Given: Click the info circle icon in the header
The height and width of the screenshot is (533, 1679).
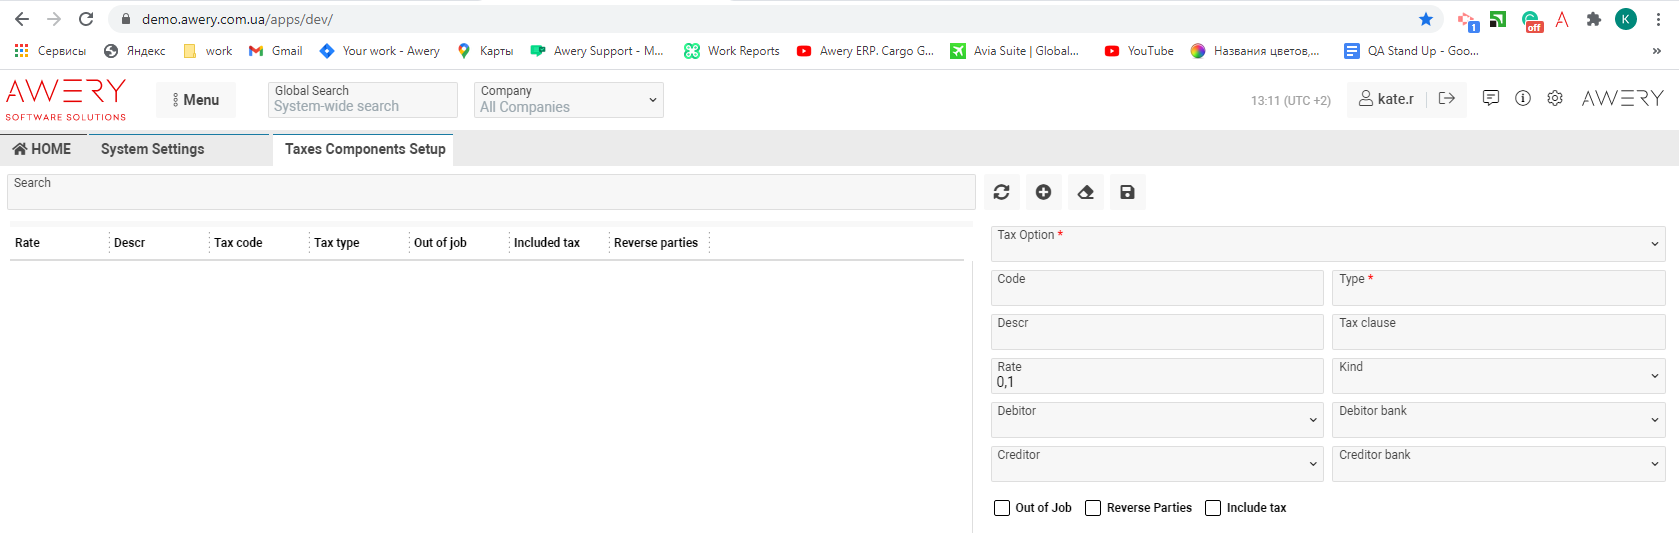Looking at the screenshot, I should [x=1523, y=98].
